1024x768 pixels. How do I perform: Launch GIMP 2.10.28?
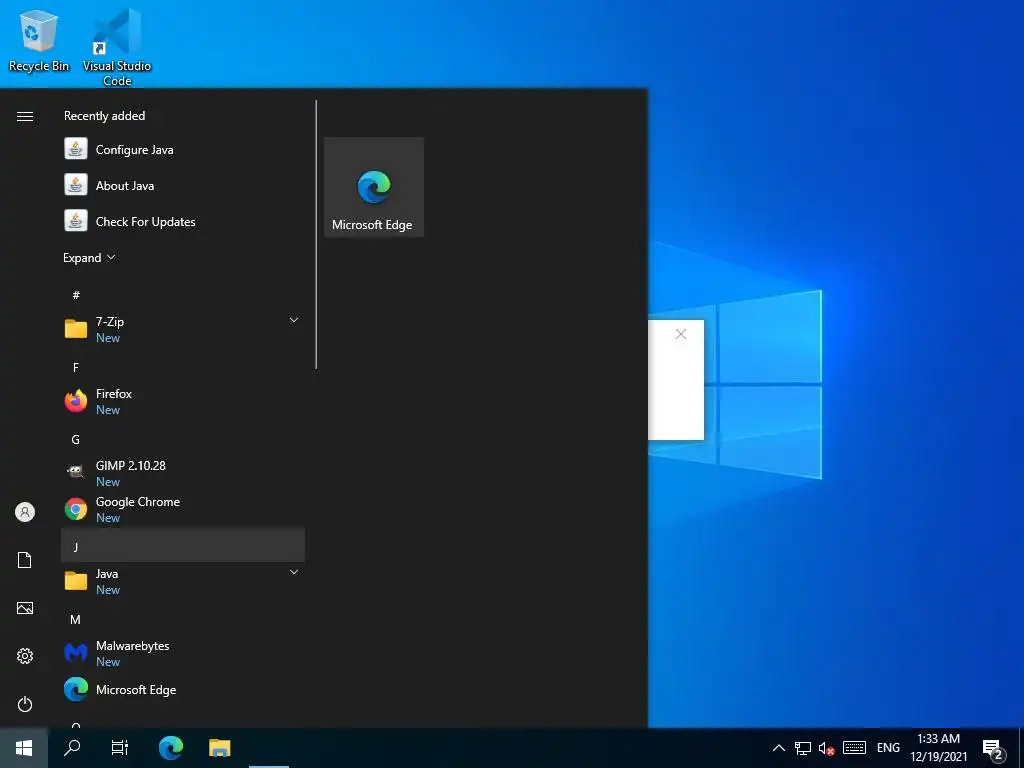click(183, 473)
